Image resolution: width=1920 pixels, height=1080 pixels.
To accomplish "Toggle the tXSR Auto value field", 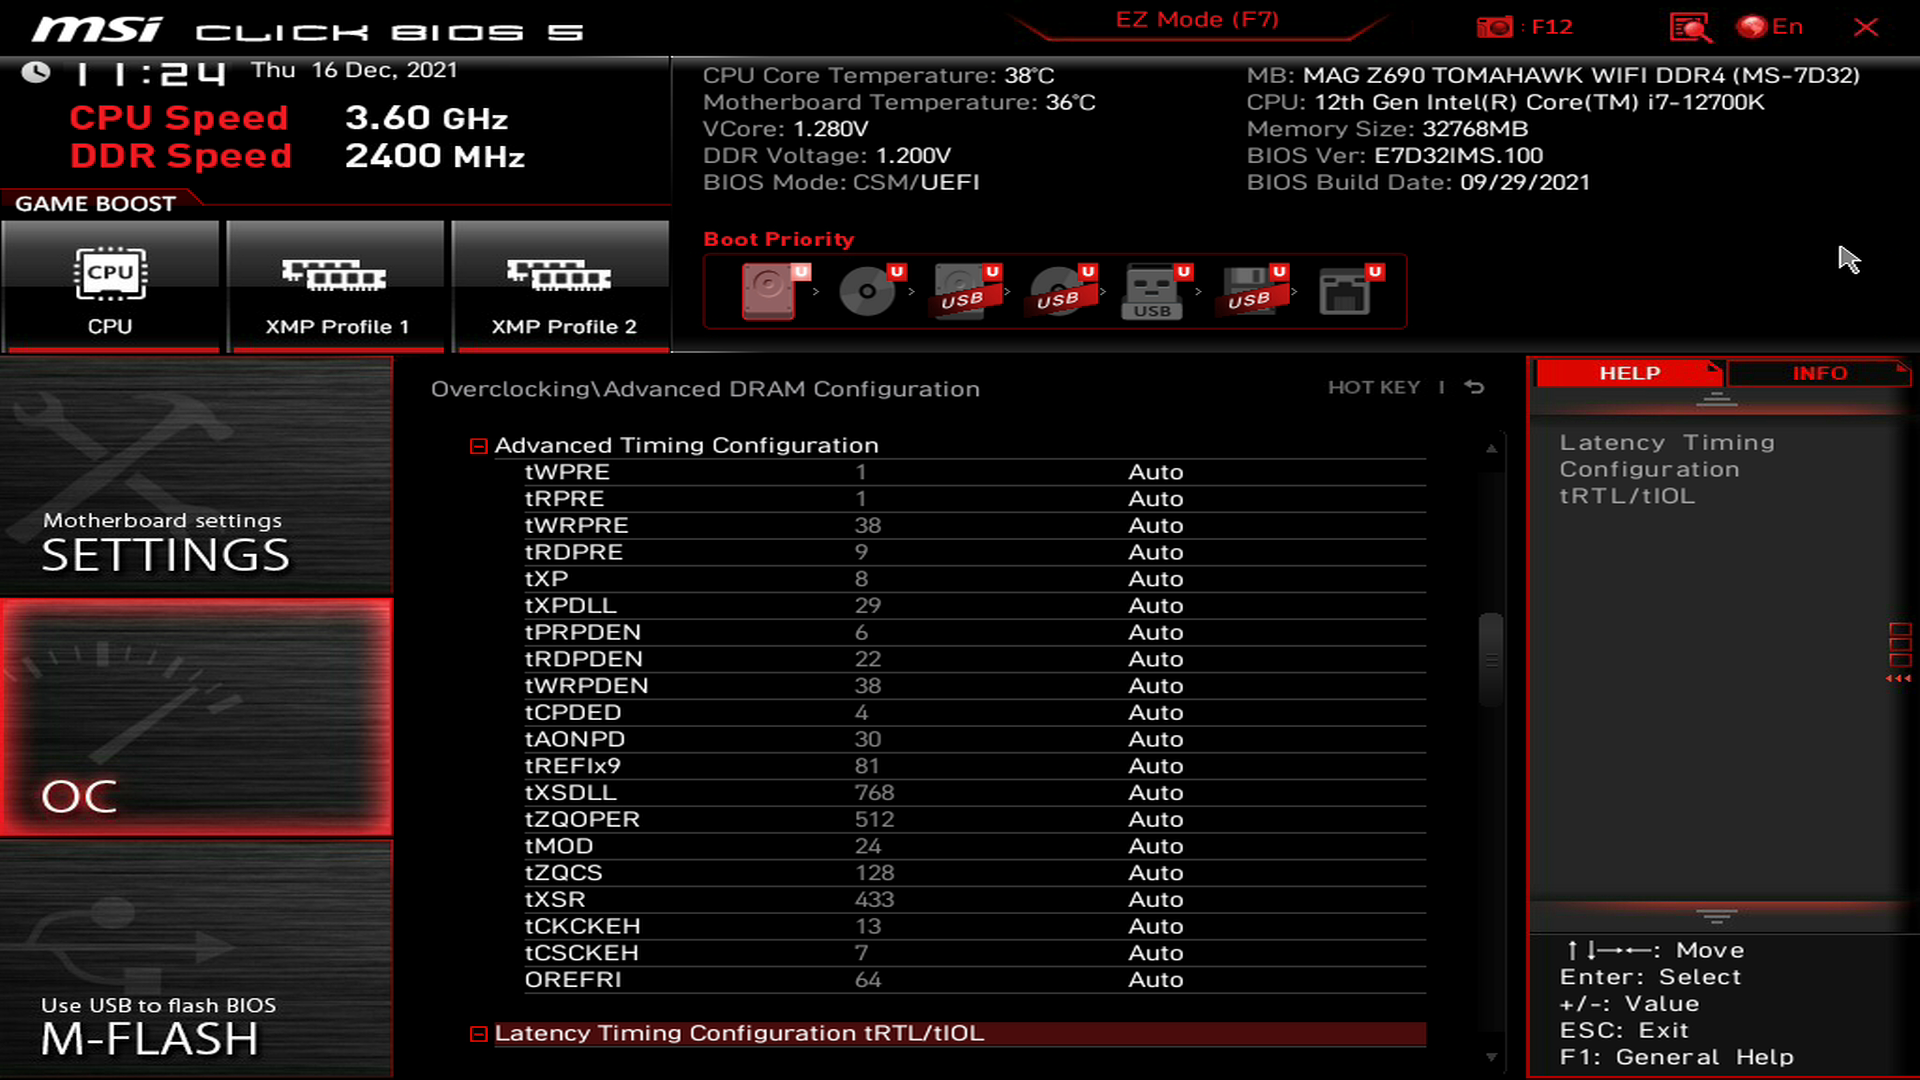I will tap(1154, 899).
